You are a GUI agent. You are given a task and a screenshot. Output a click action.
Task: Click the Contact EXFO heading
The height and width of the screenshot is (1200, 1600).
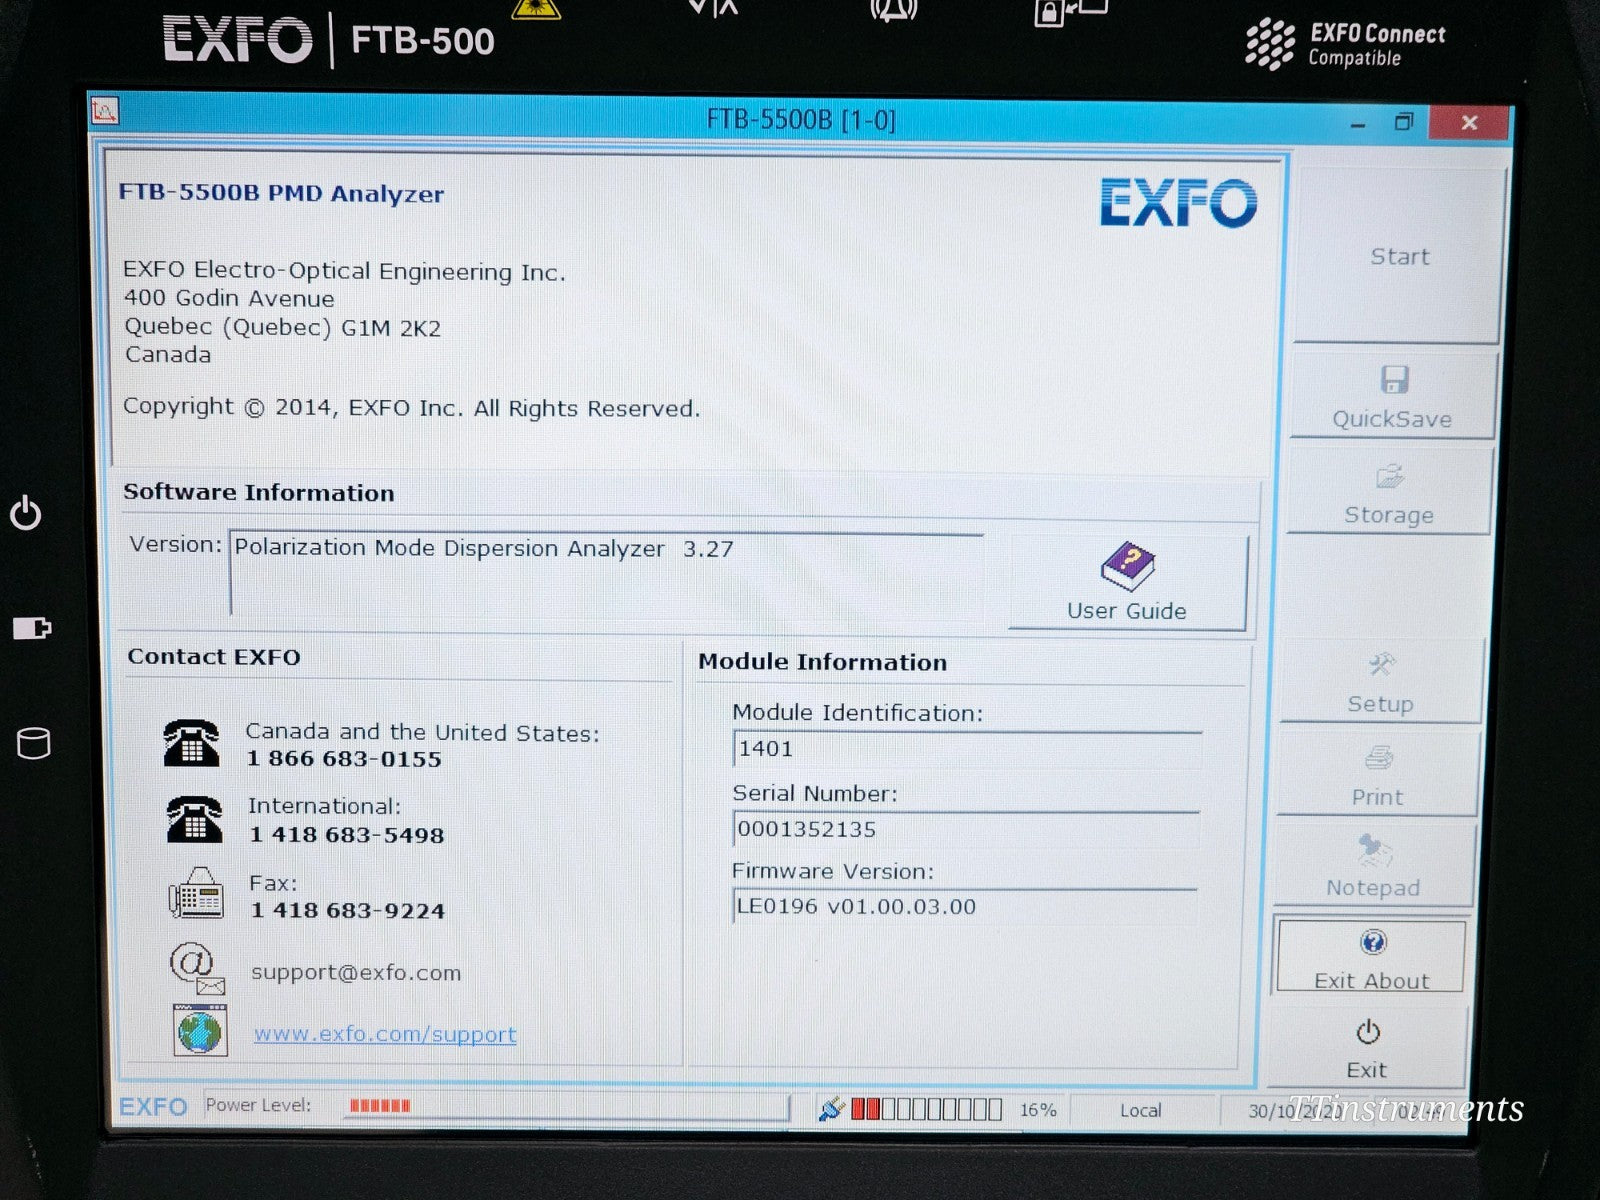tap(214, 657)
